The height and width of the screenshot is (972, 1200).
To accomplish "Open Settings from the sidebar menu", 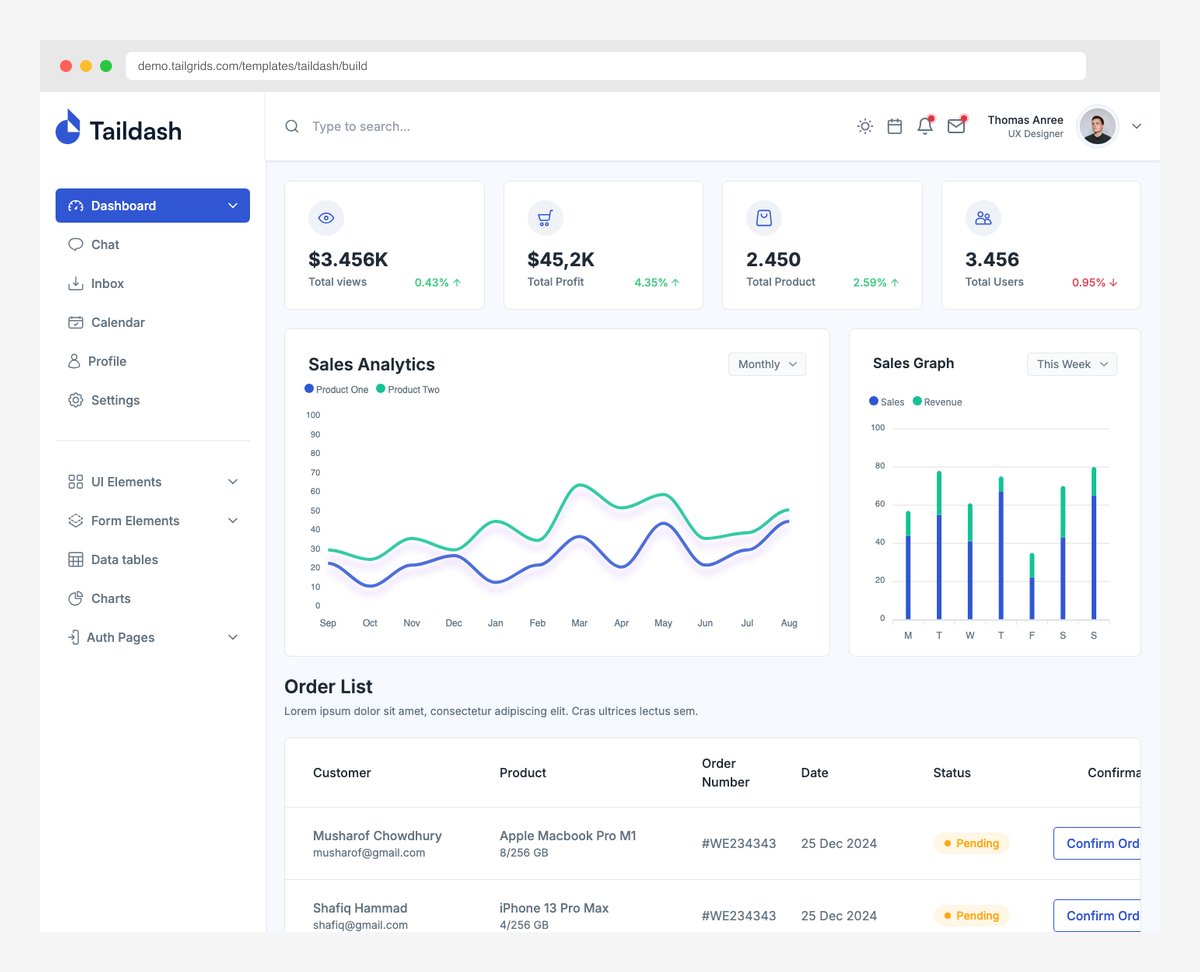I will pyautogui.click(x=115, y=400).
